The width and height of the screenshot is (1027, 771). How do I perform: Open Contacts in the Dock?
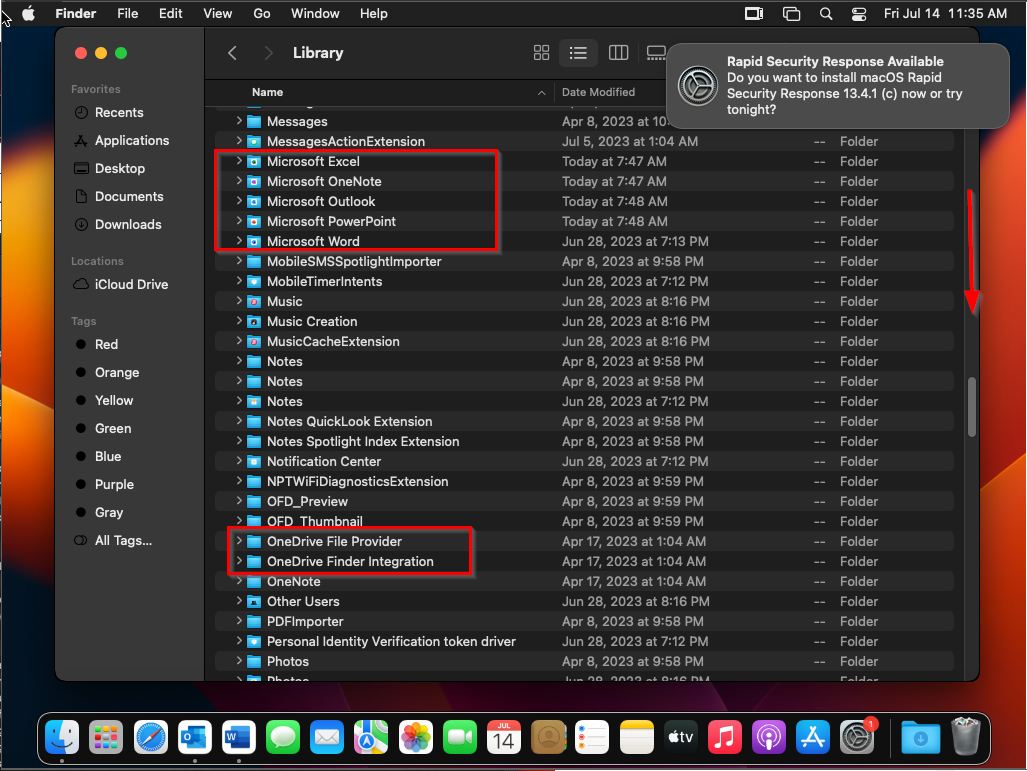[548, 737]
